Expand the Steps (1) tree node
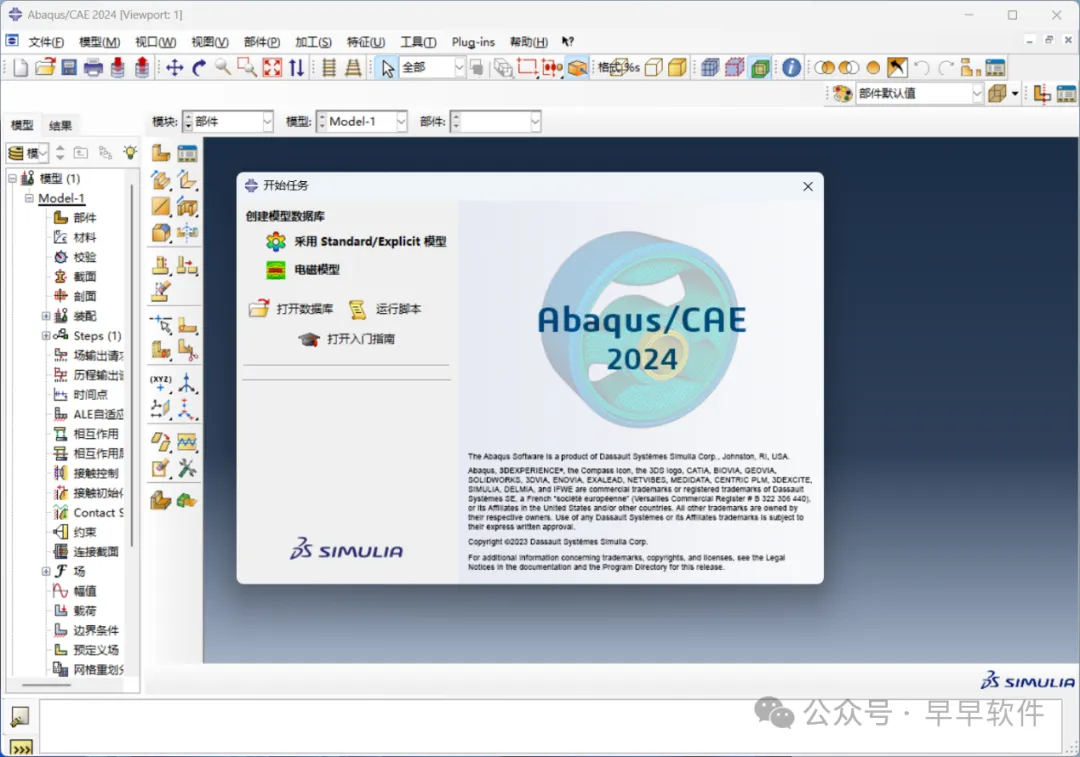The height and width of the screenshot is (757, 1080). pyautogui.click(x=45, y=335)
